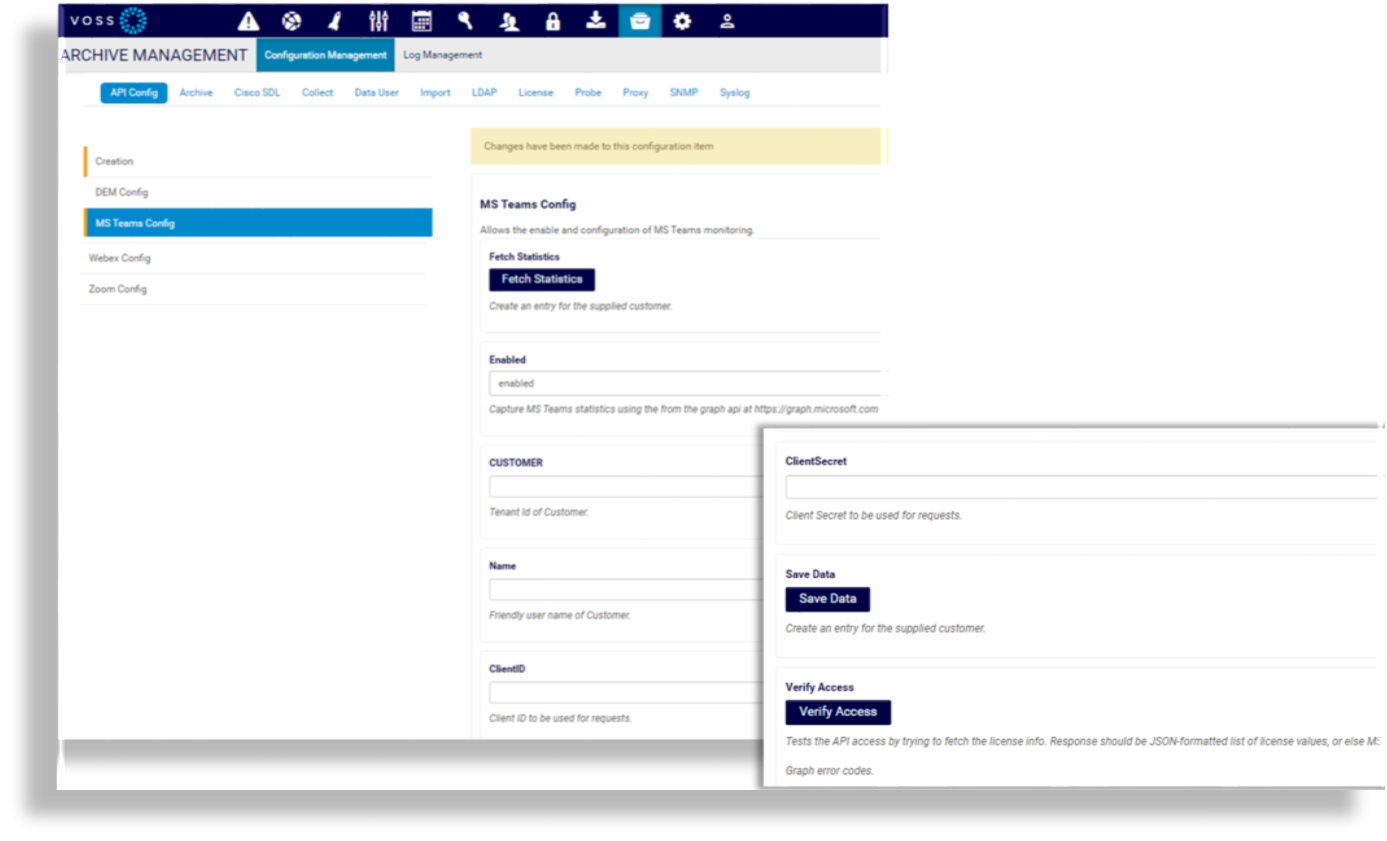Open the gear settings icon
Screen dimensions: 1387x841
coord(683,21)
